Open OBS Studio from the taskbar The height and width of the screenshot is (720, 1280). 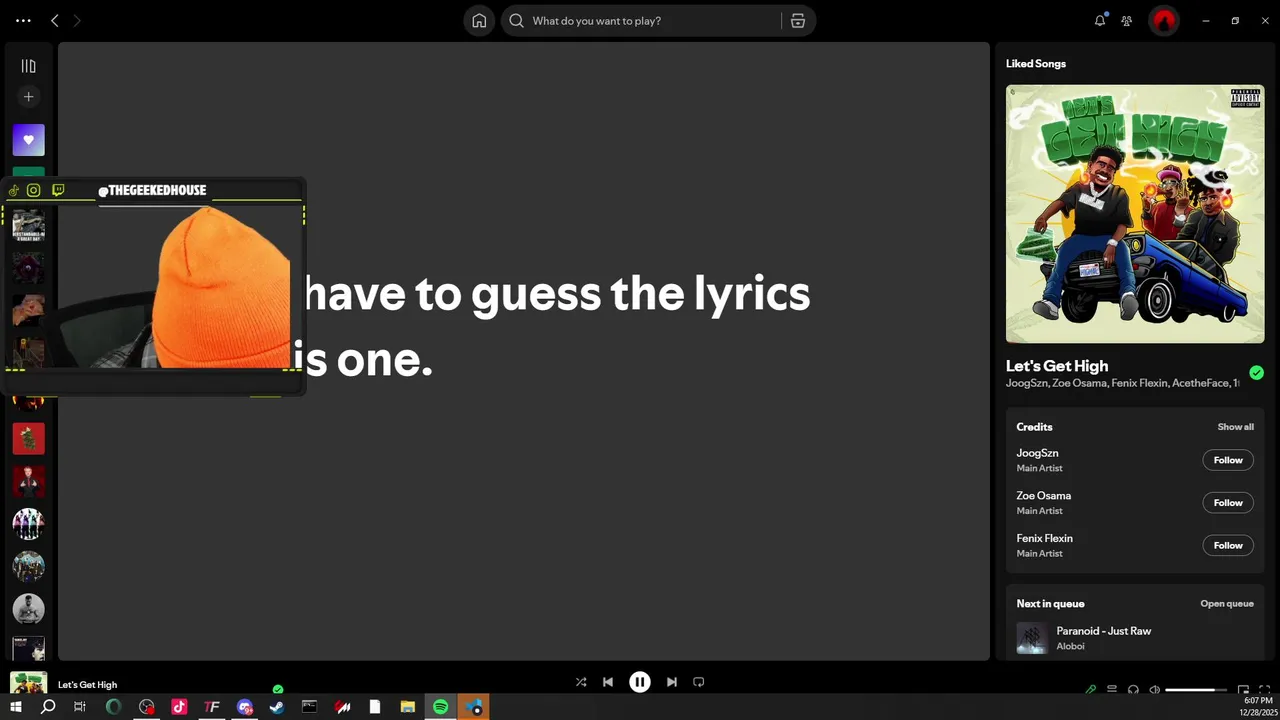click(x=147, y=707)
